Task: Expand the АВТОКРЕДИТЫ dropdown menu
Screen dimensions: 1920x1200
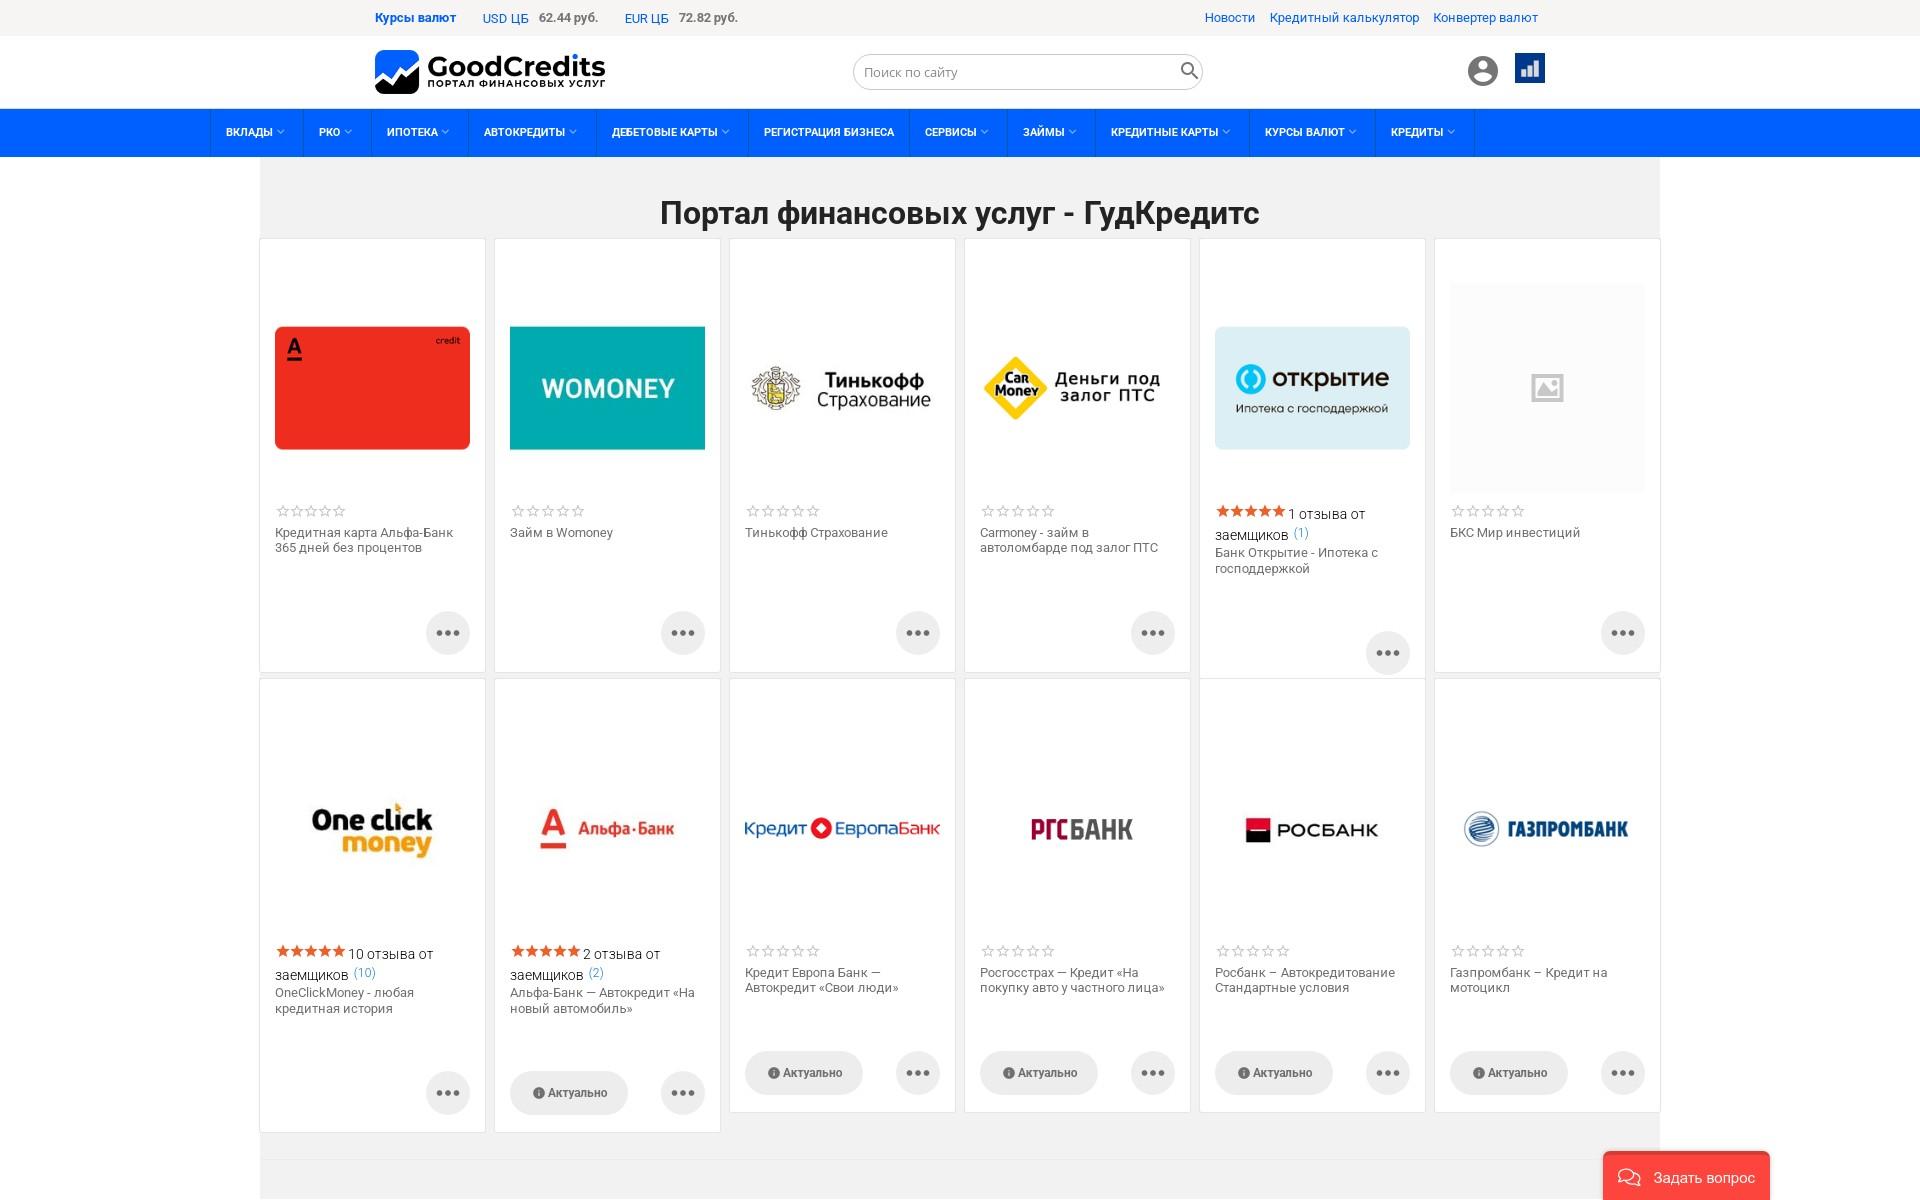Action: coord(530,132)
